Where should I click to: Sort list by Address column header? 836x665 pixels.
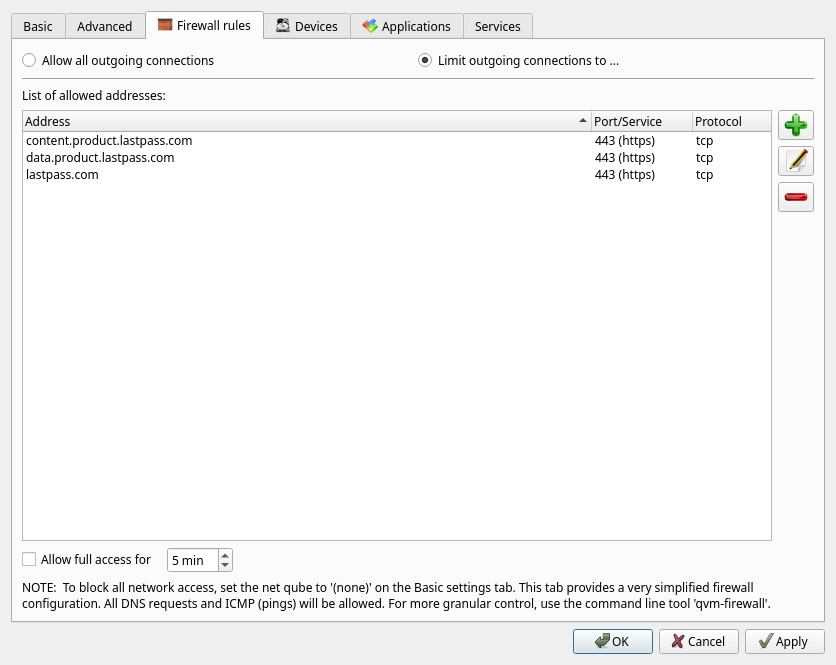tap(307, 122)
